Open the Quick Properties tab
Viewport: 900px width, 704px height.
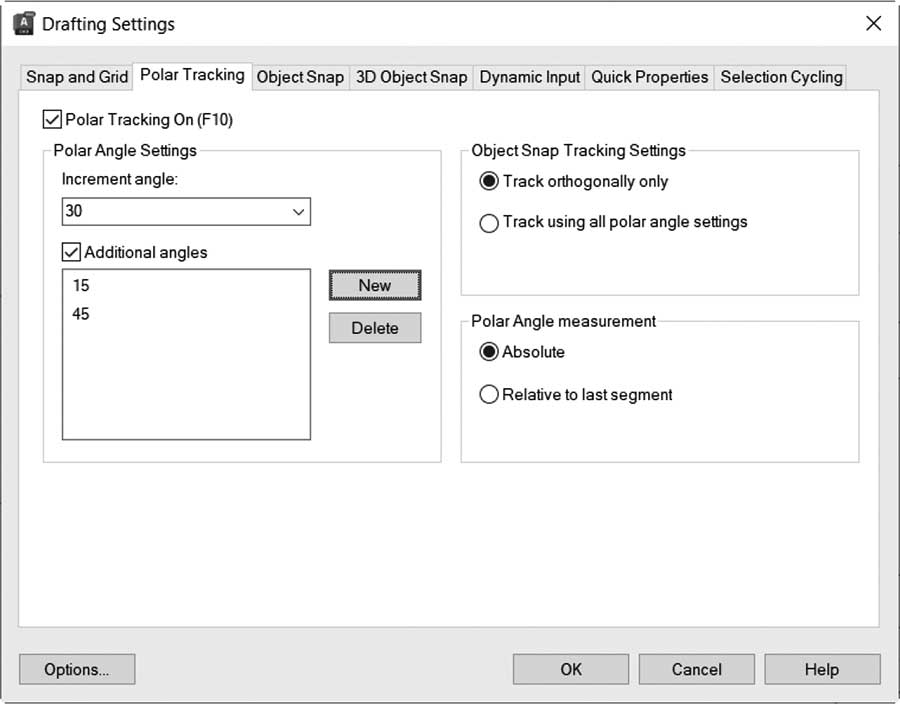[x=650, y=77]
